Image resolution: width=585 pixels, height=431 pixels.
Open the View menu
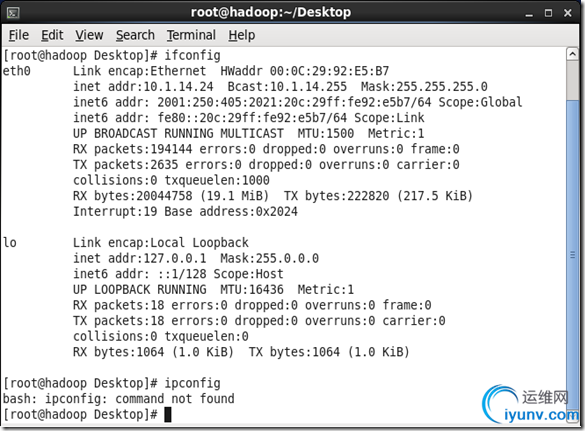pos(89,35)
